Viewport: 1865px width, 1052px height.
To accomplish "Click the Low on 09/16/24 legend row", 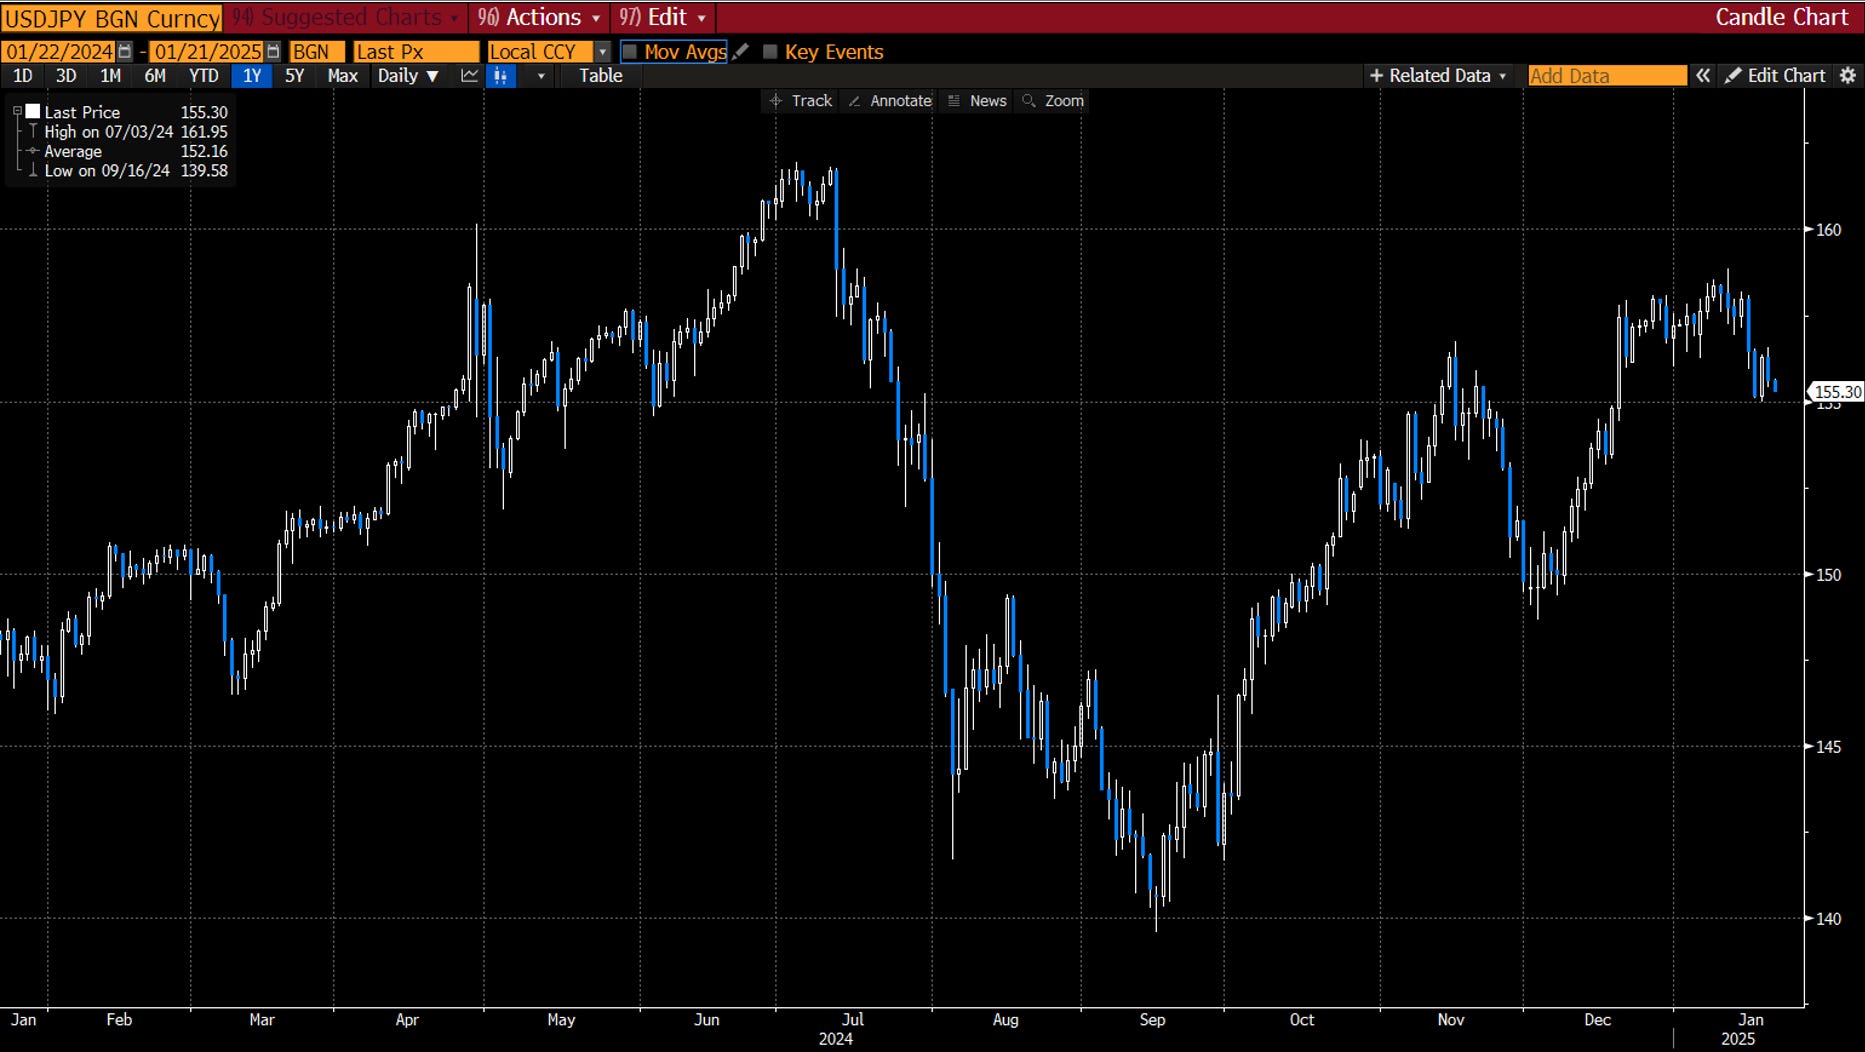I will (x=135, y=171).
